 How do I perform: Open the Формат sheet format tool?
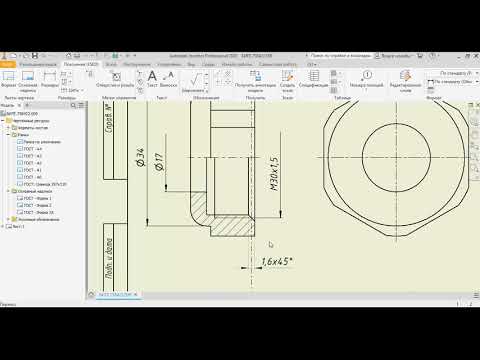9,79
